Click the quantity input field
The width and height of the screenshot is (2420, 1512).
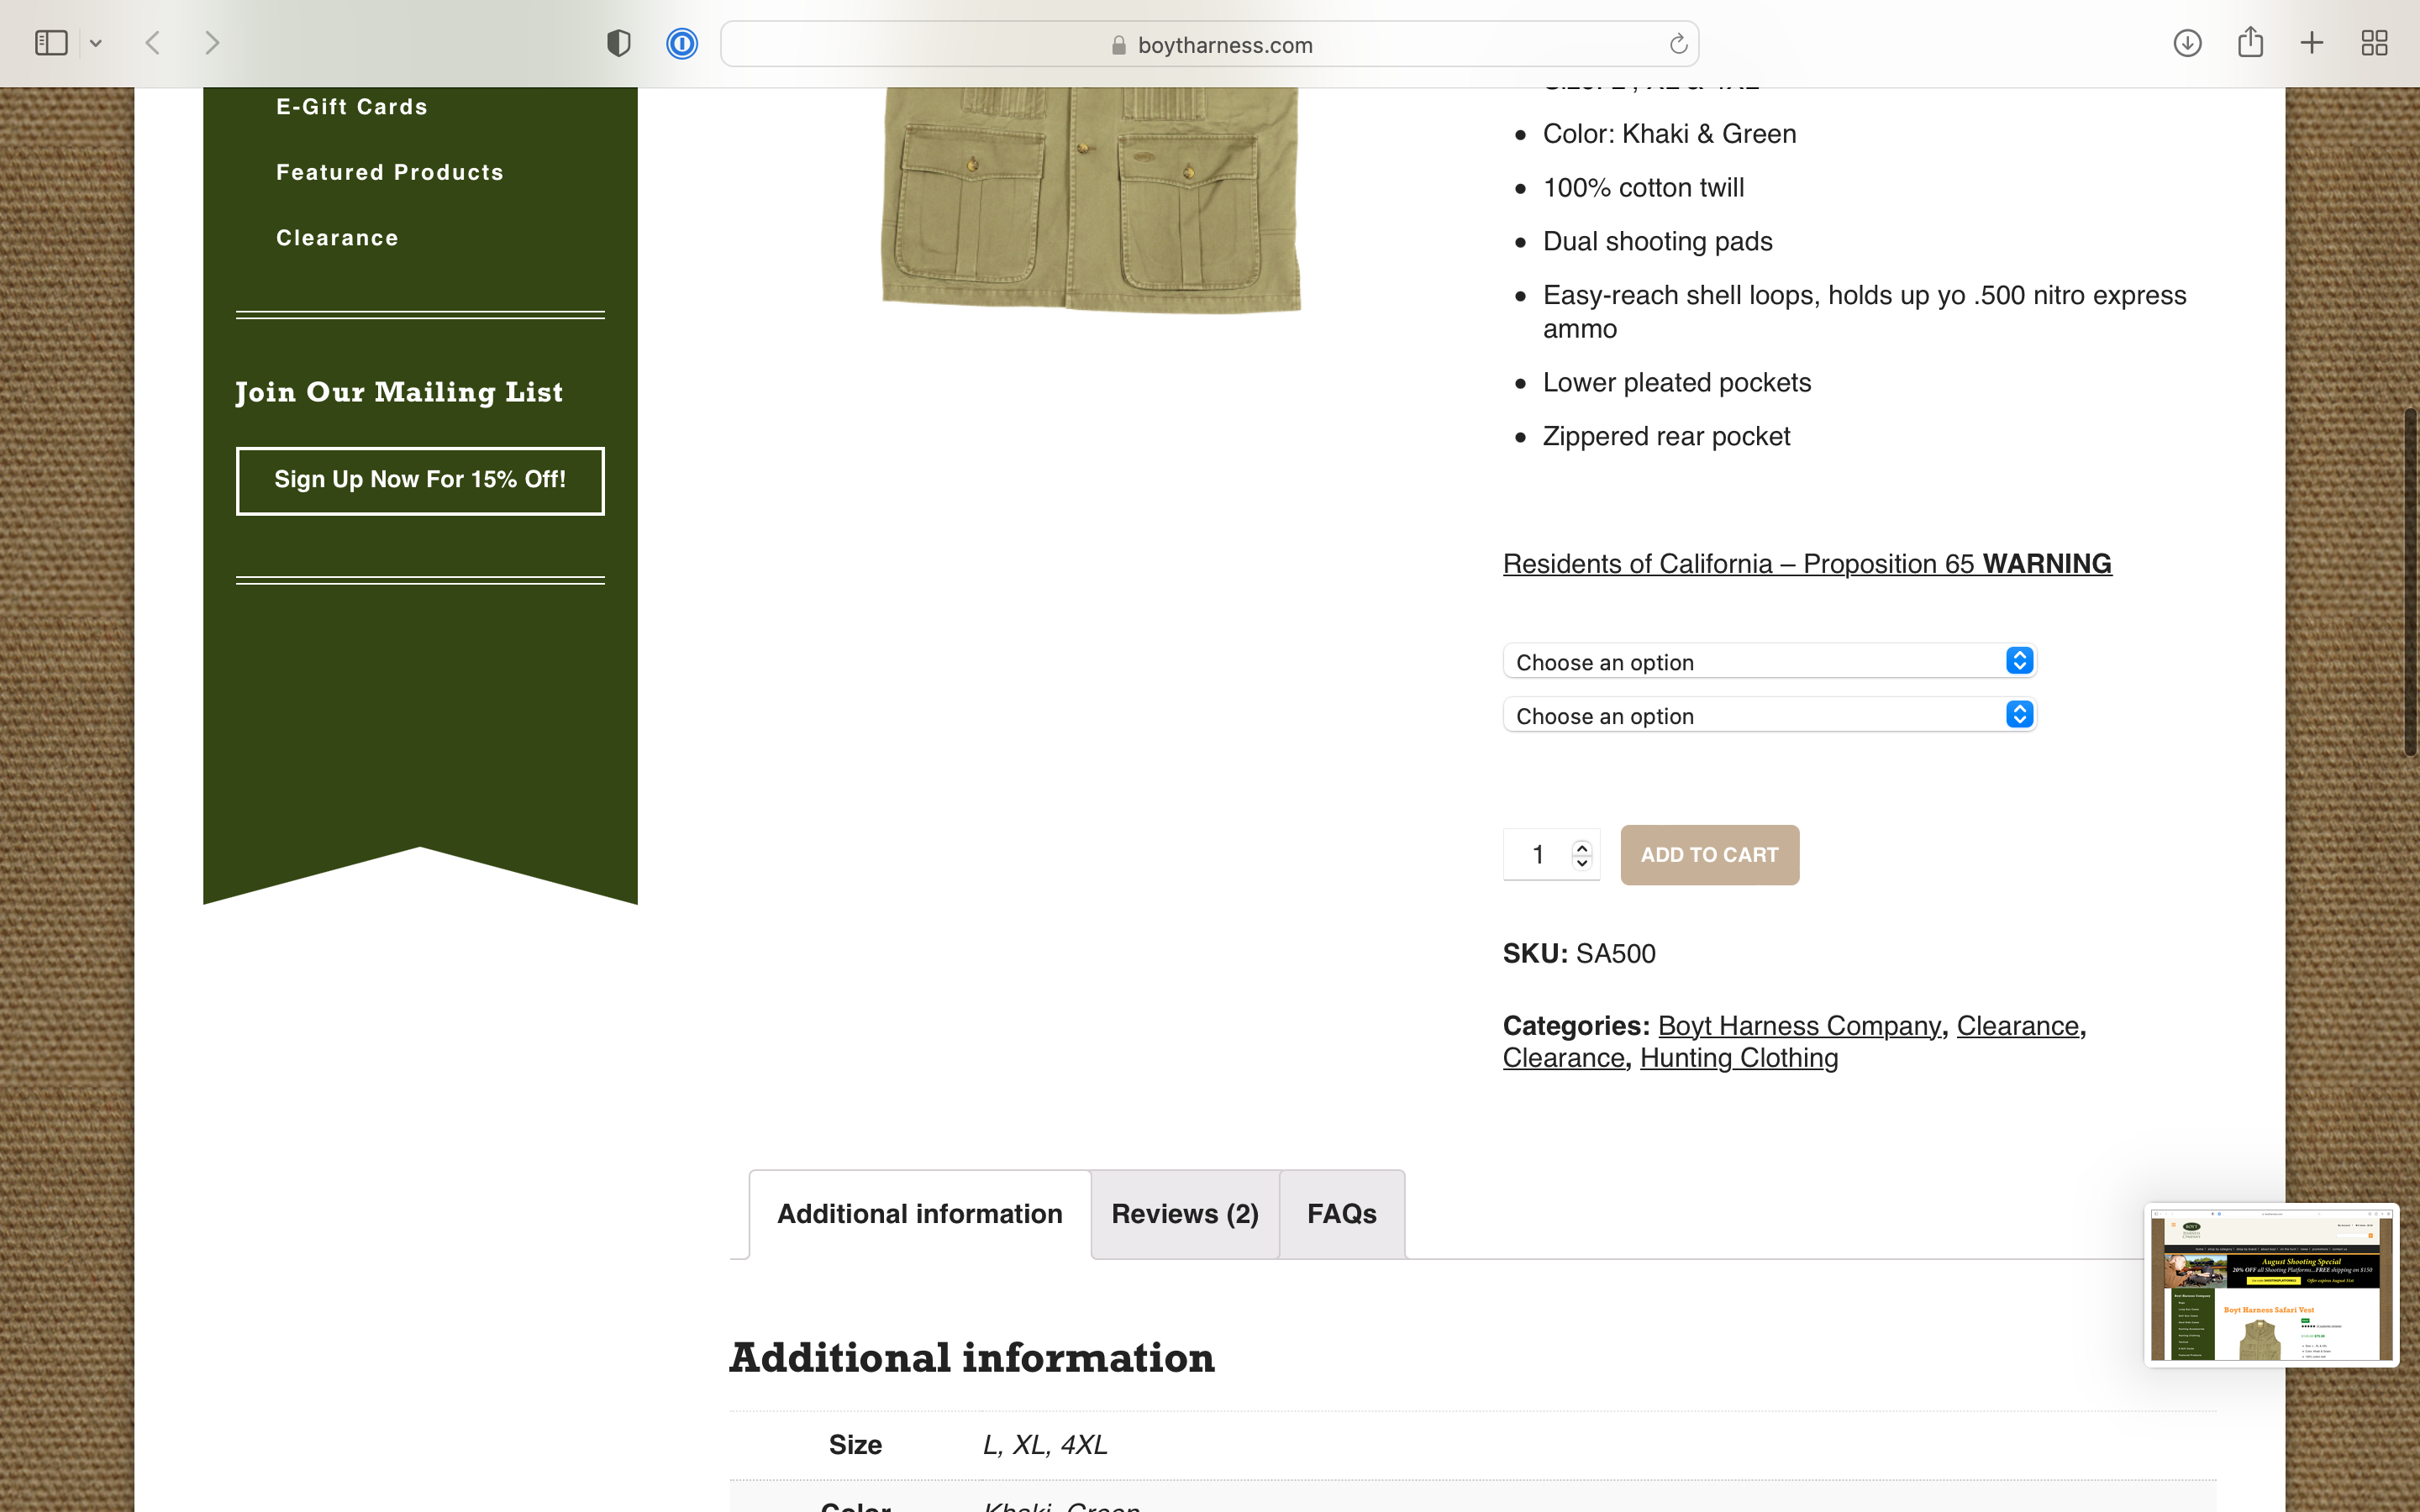(1538, 855)
